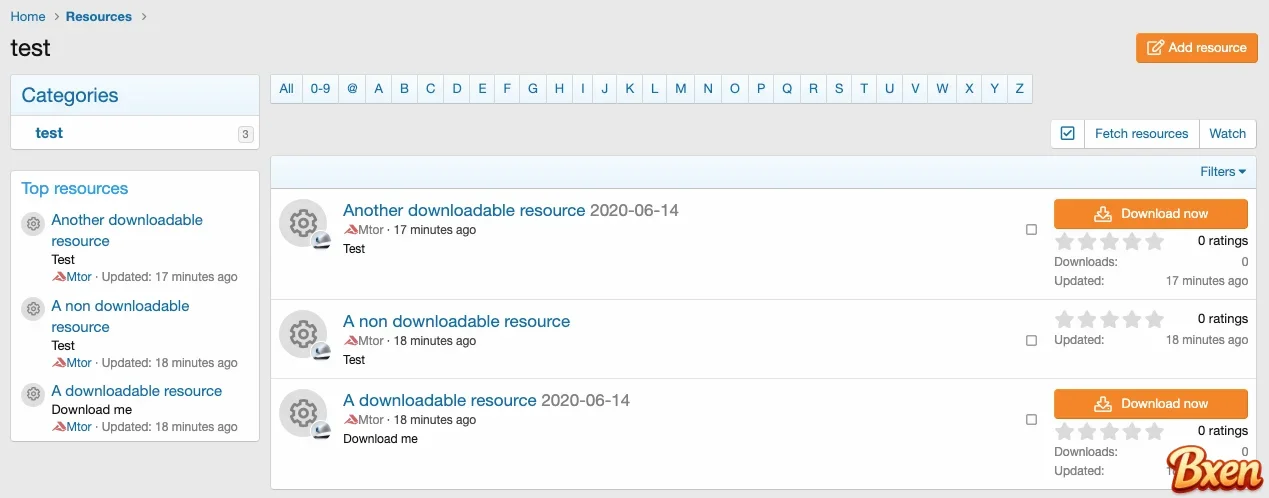Click rating stars of 'A non downloadable resource'
1269x498 pixels.
1110,320
